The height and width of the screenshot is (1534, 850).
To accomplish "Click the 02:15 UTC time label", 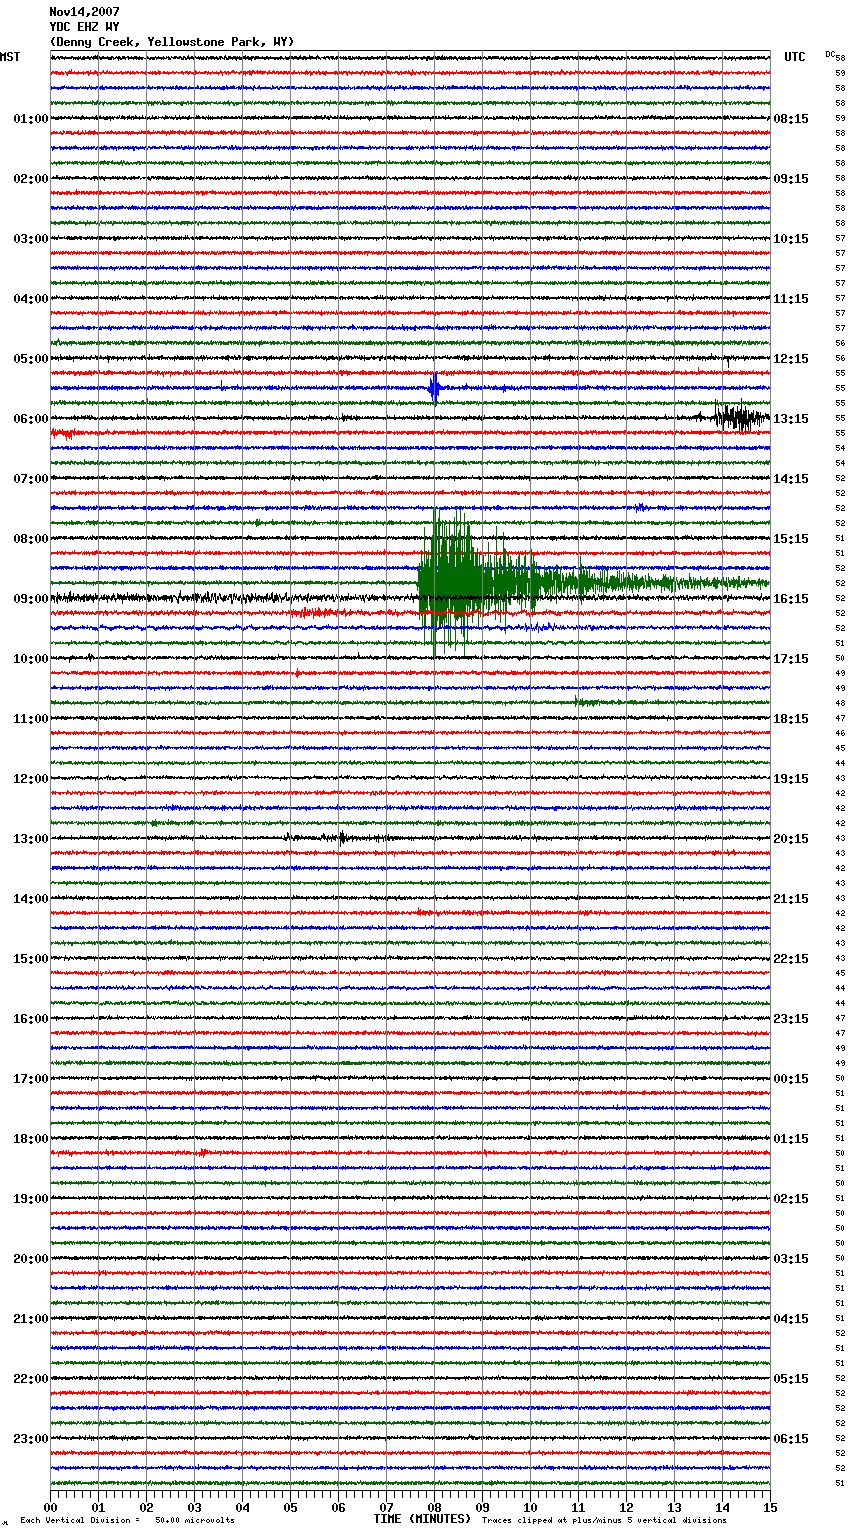I will pos(791,1199).
